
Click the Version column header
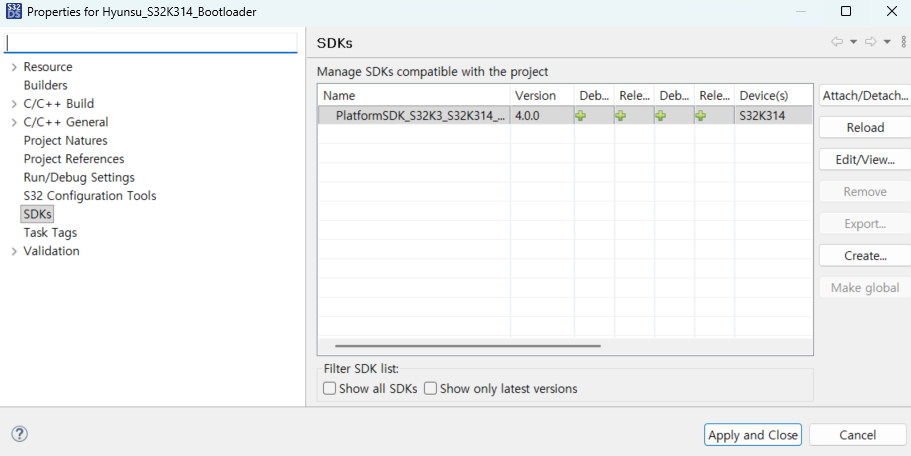tap(542, 96)
